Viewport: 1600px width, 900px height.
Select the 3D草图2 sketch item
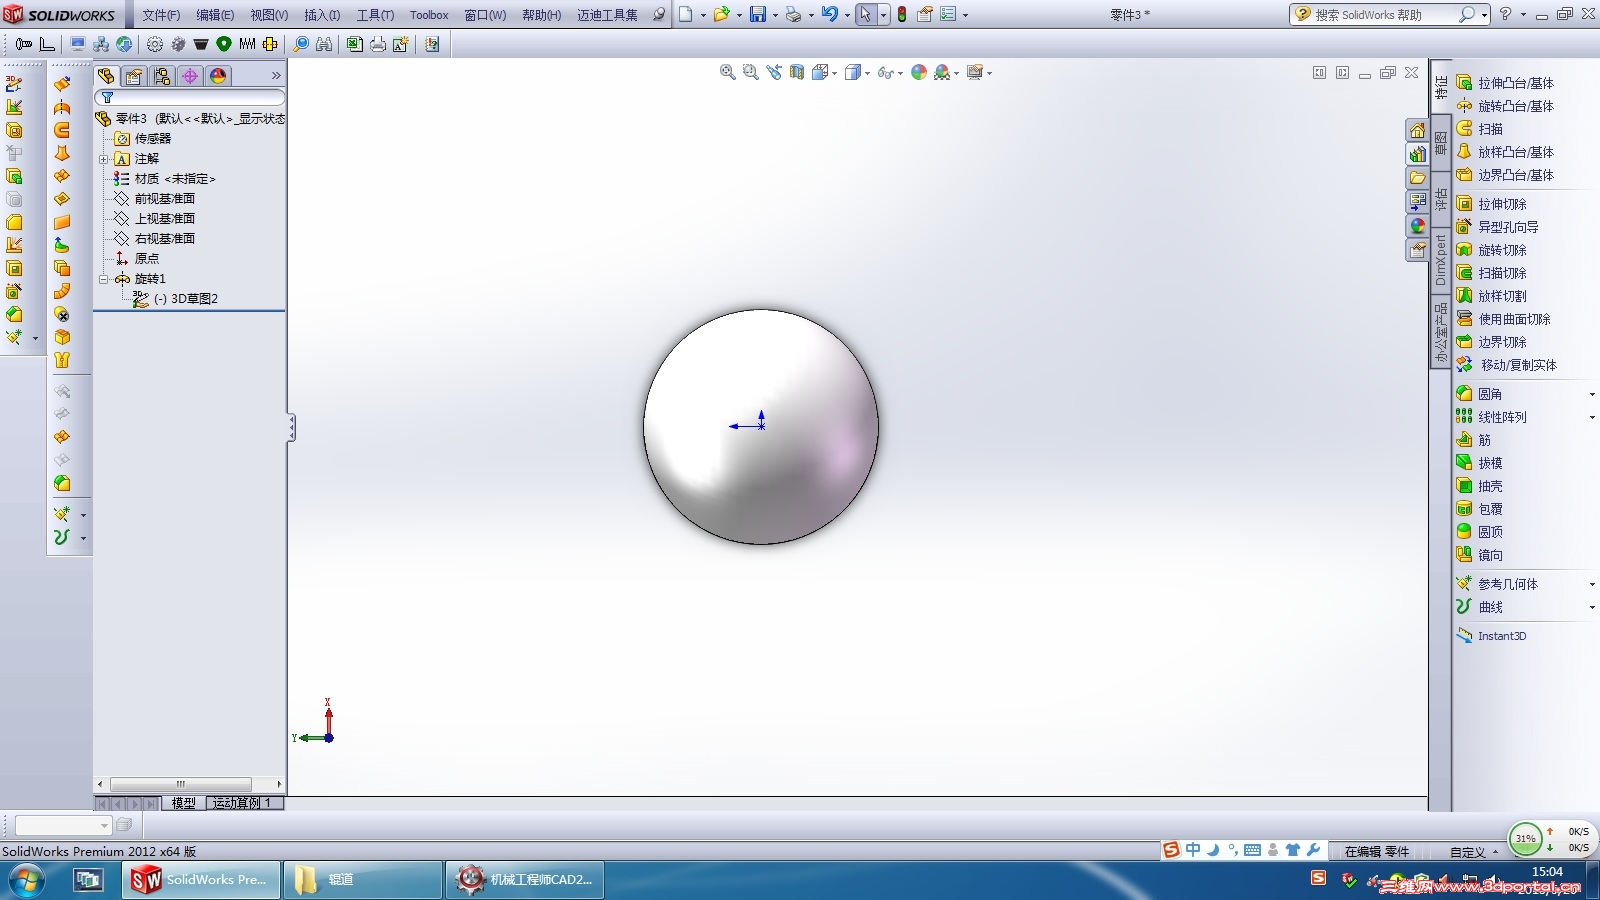point(186,299)
